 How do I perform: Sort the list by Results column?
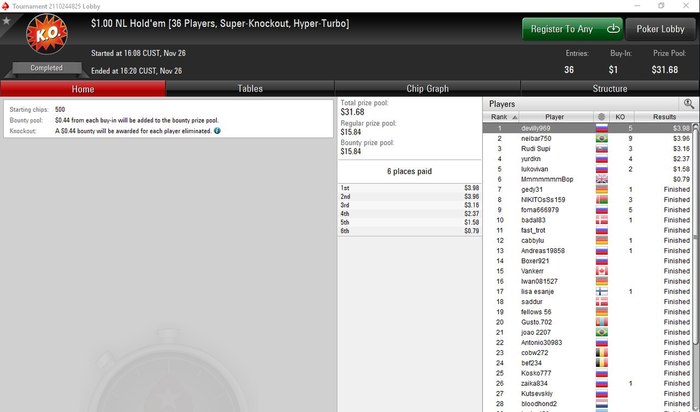pyautogui.click(x=664, y=117)
